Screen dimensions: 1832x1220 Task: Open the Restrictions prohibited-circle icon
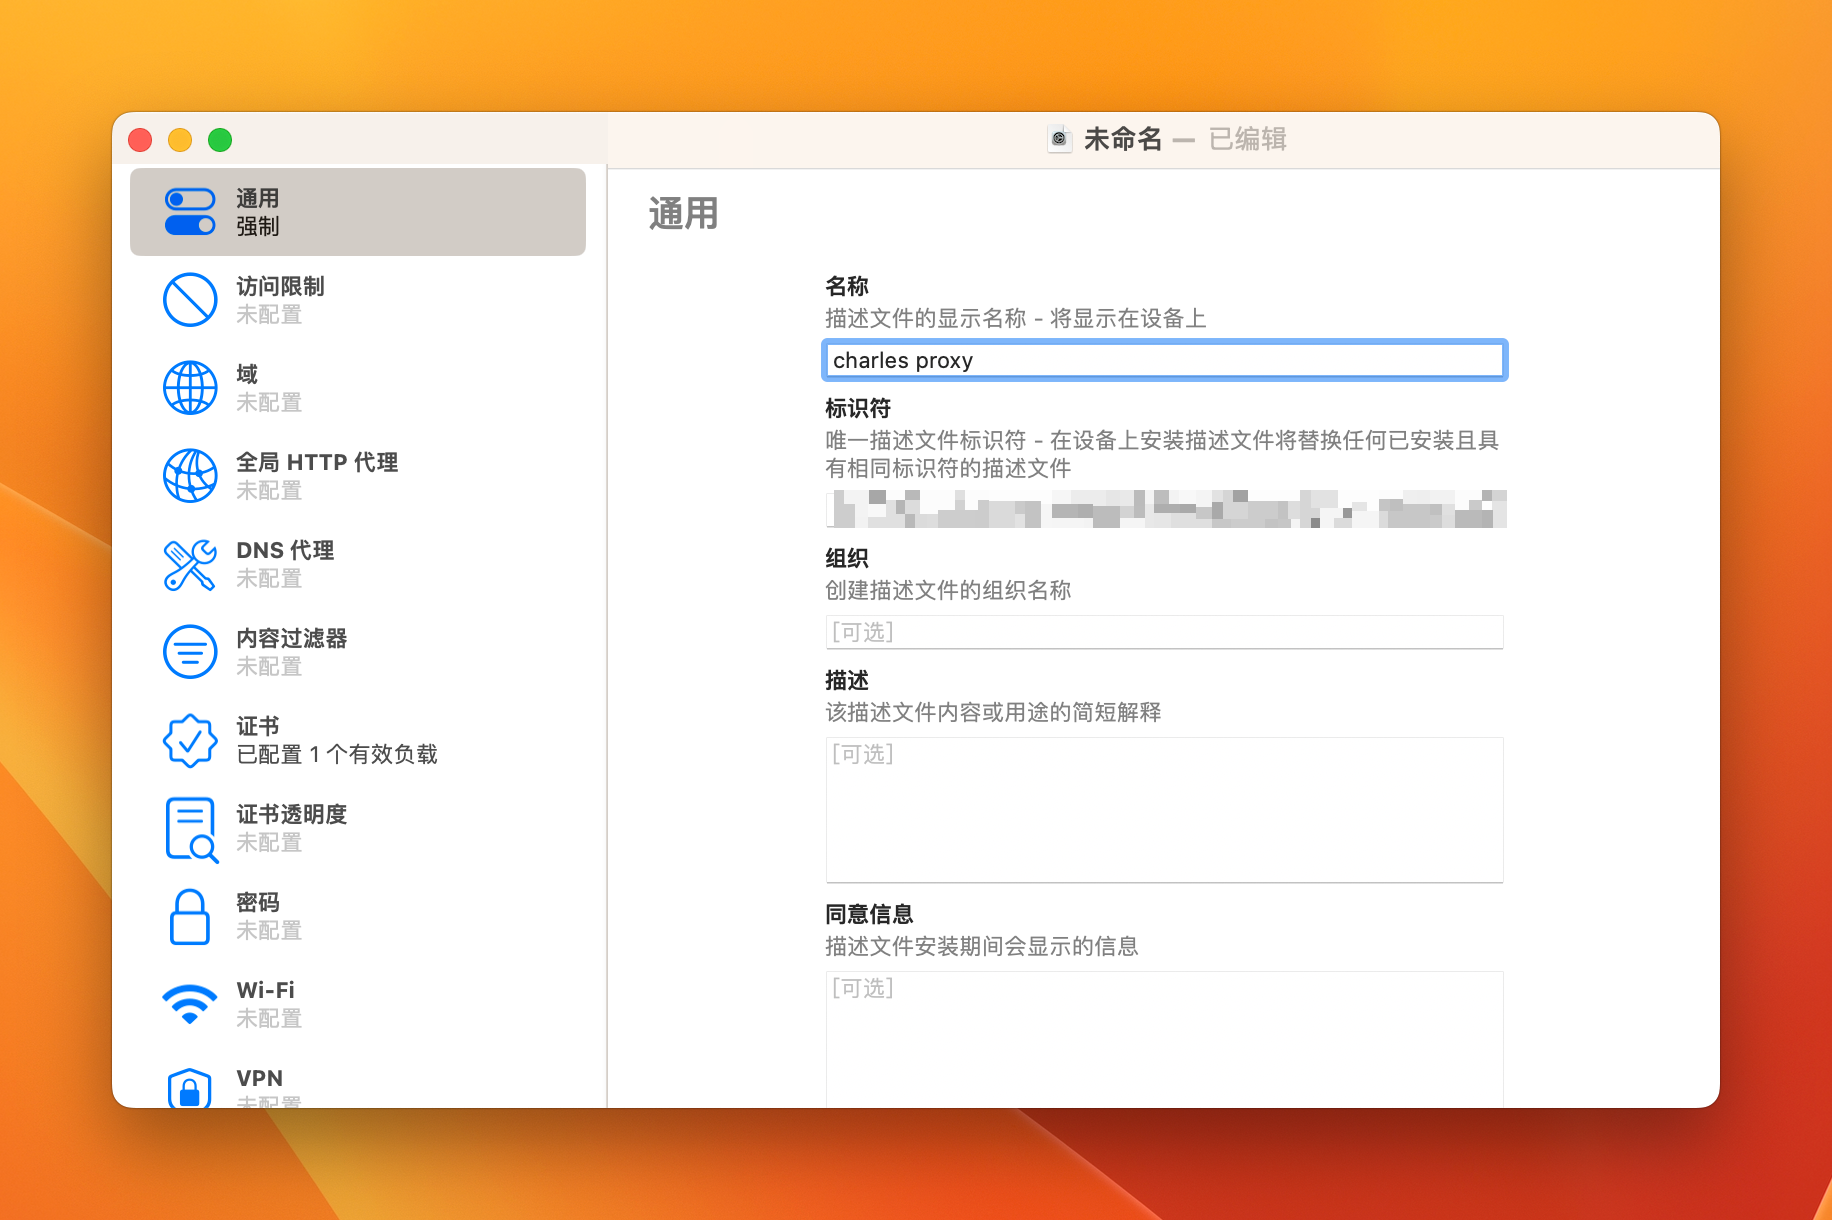(190, 300)
